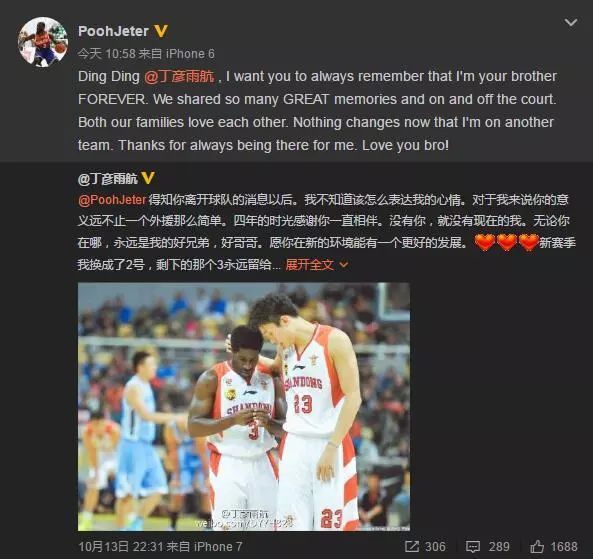This screenshot has width=593, height=559.
Task: Open PoohJeter's profile avatar
Action: (x=43, y=42)
